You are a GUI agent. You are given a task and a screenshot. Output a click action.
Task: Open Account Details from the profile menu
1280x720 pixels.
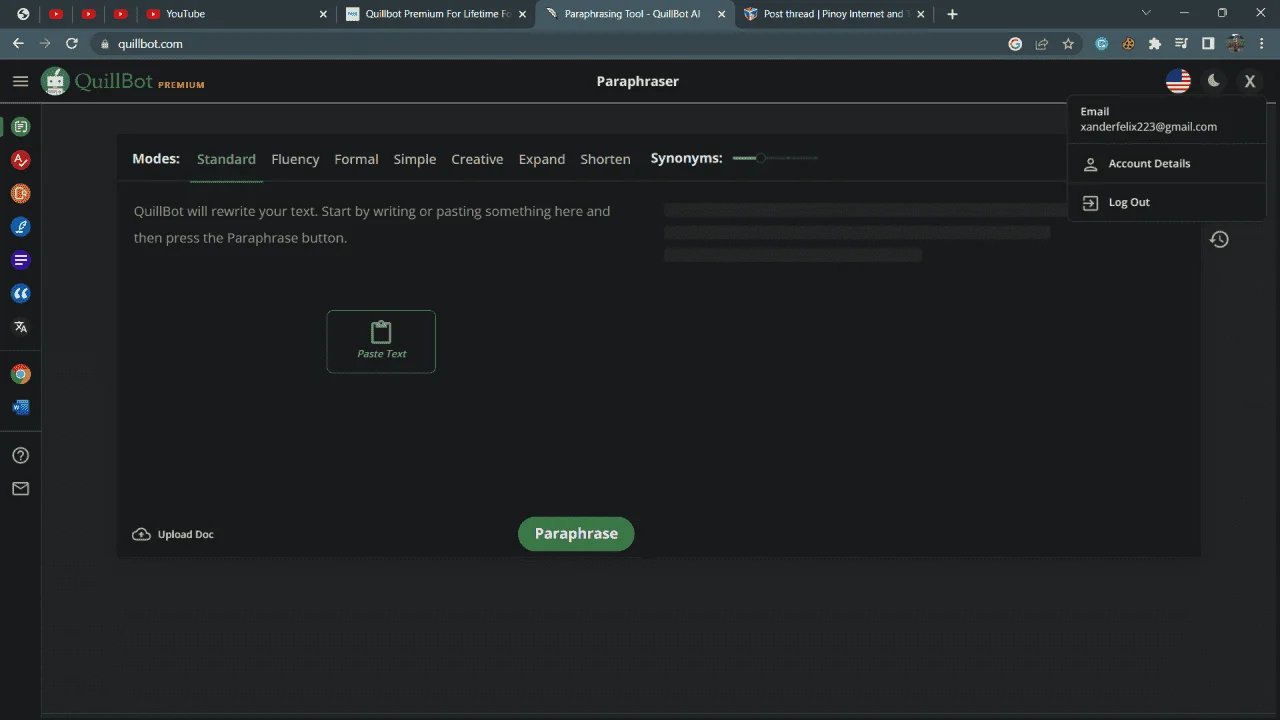(x=1166, y=164)
